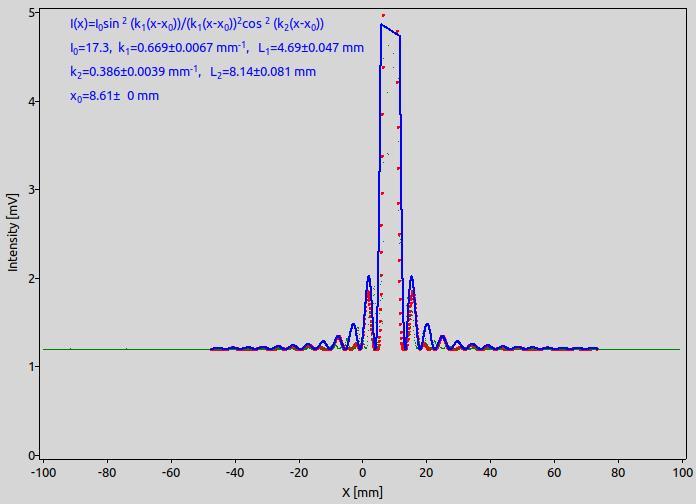Click the left blue side lobe near 2

[368, 278]
